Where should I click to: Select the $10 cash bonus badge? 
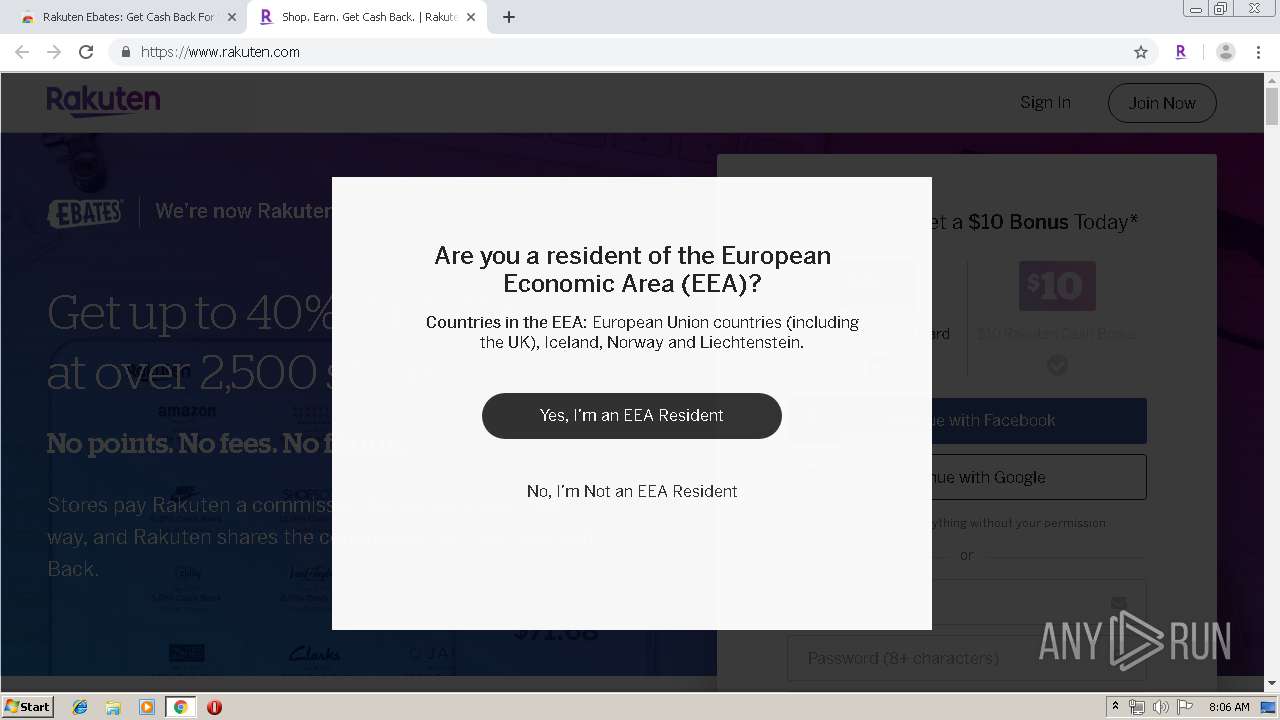pyautogui.click(x=1057, y=286)
